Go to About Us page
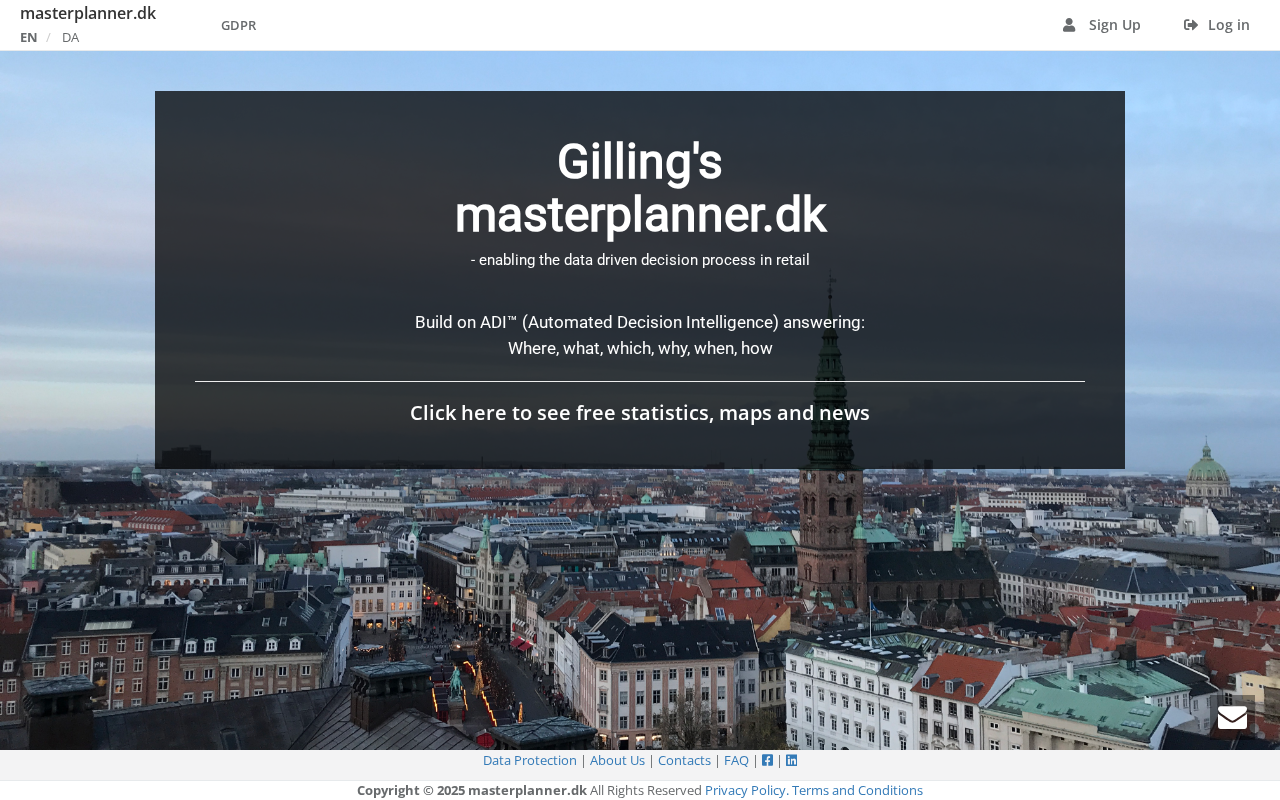 (x=617, y=760)
